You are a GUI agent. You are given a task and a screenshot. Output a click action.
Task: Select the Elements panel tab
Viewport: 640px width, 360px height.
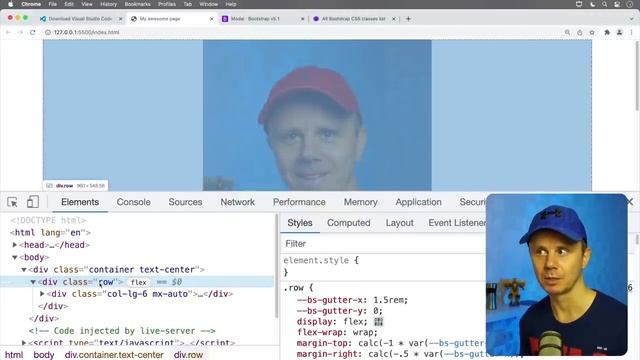coord(80,202)
